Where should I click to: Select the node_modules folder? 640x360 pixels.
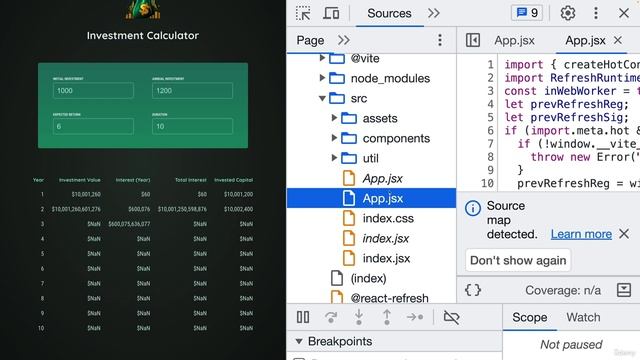pos(390,78)
